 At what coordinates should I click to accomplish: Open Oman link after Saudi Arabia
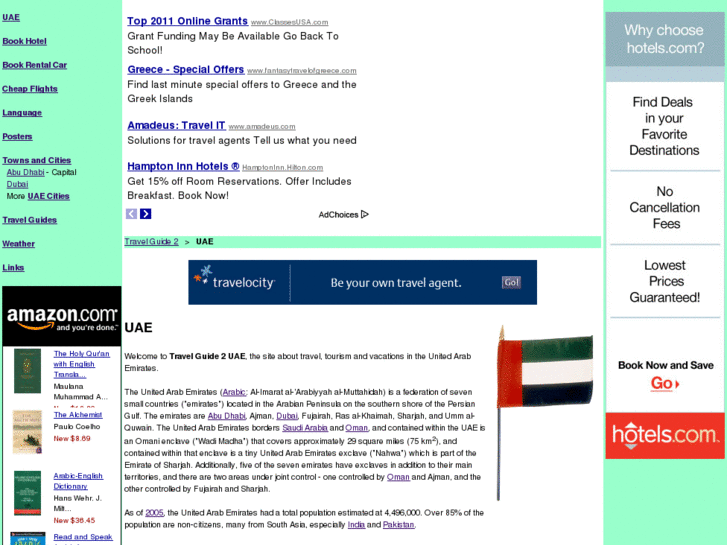[357, 428]
